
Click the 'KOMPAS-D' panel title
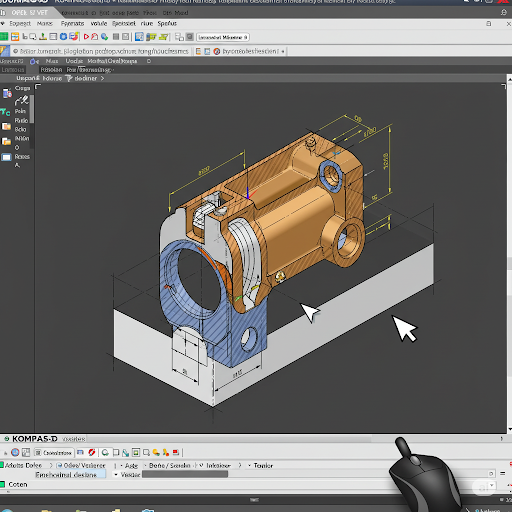[35, 439]
